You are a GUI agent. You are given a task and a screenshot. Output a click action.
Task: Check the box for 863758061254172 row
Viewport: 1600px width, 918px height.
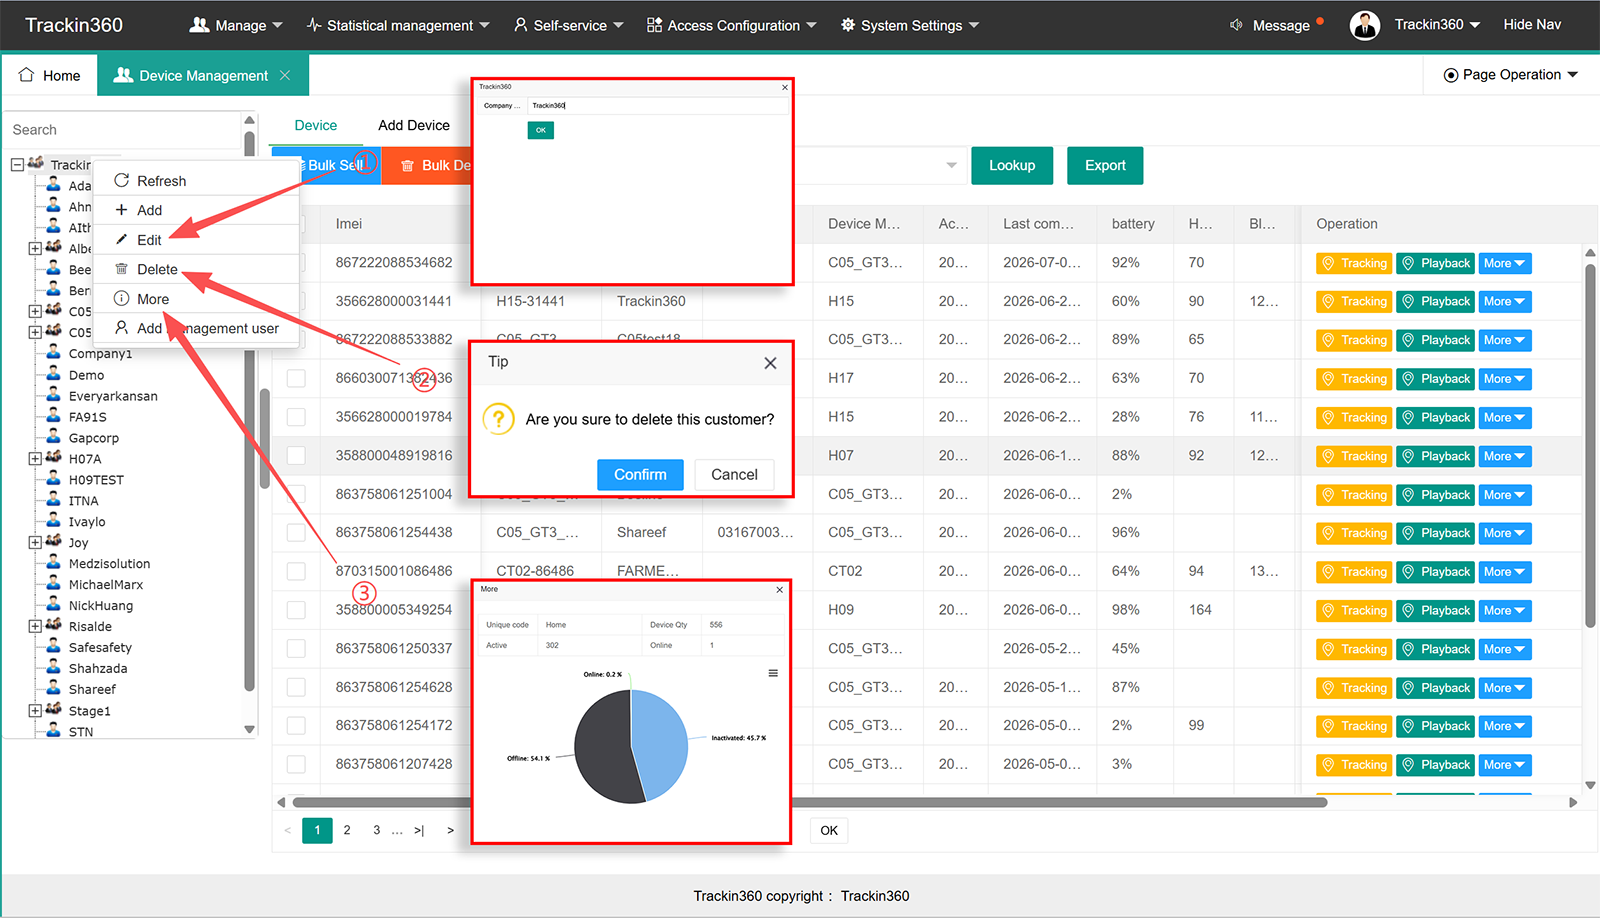(x=296, y=726)
